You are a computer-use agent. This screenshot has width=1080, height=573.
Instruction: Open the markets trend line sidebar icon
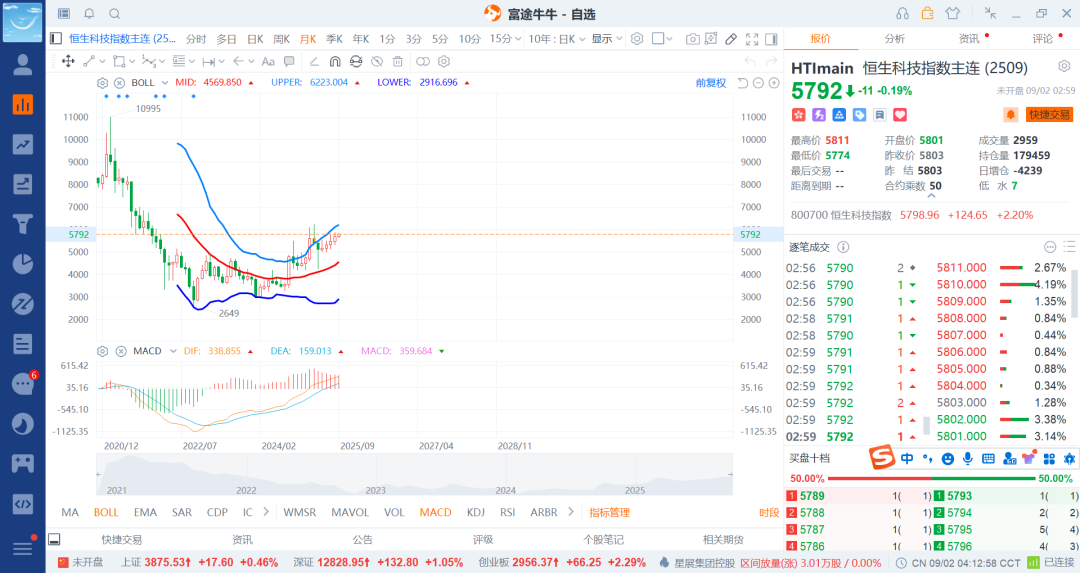tap(23, 145)
